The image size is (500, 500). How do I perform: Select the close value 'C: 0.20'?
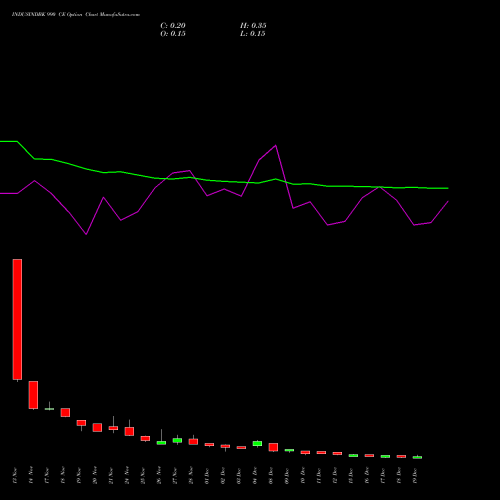(173, 26)
